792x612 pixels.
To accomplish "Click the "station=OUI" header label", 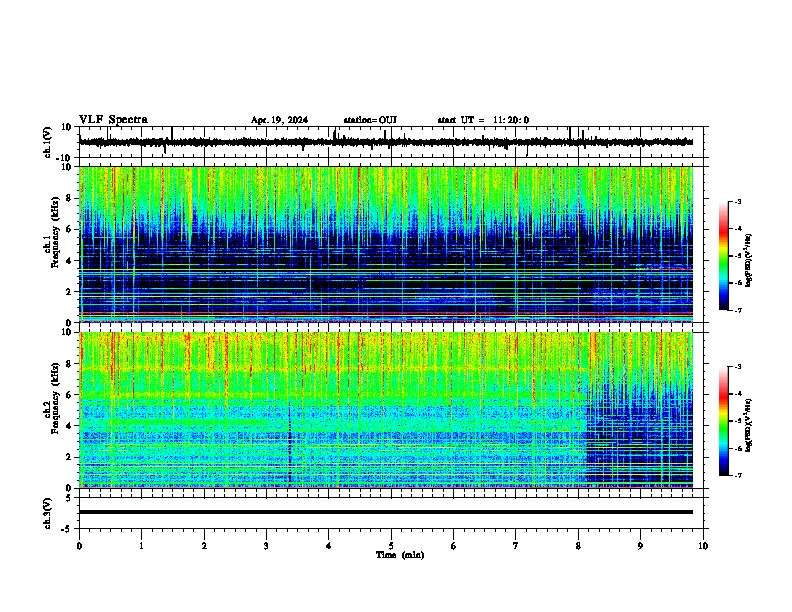I will coord(370,120).
